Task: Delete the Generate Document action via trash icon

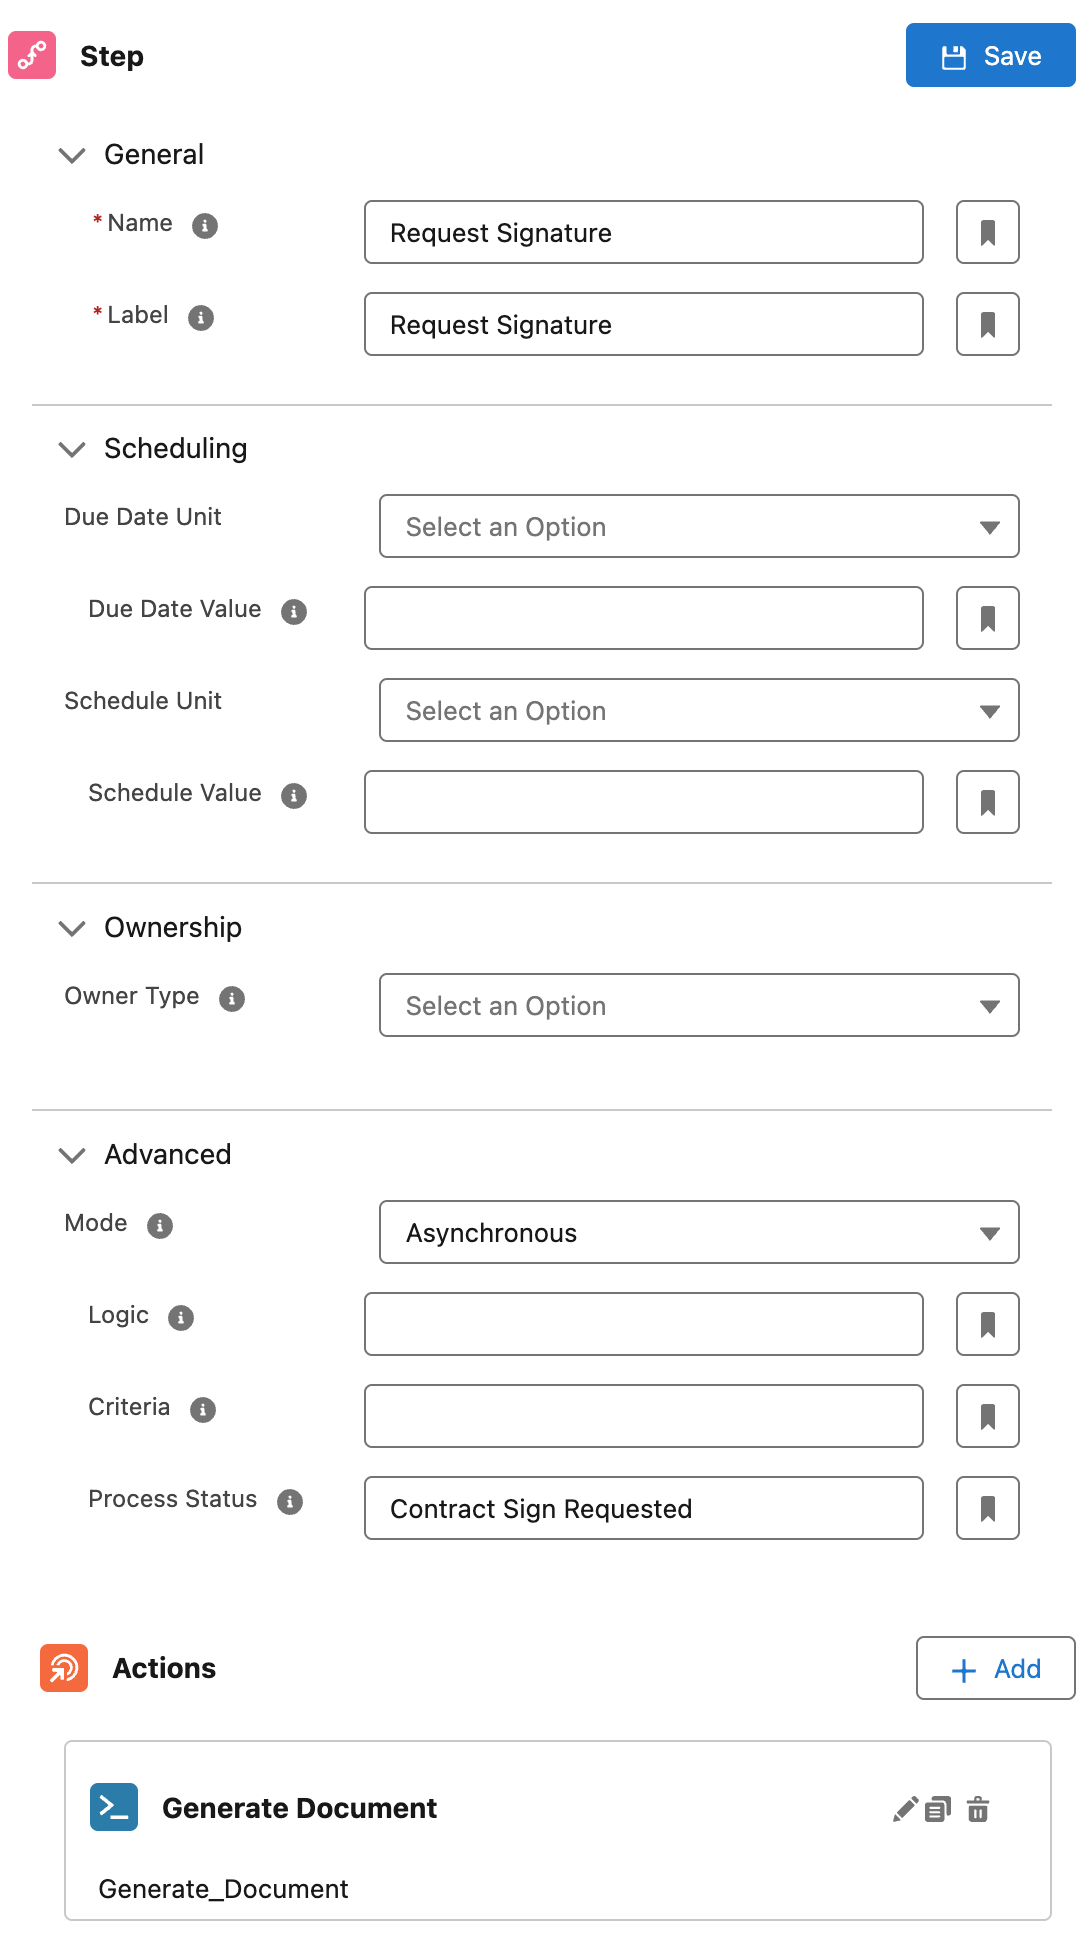Action: (x=978, y=1809)
